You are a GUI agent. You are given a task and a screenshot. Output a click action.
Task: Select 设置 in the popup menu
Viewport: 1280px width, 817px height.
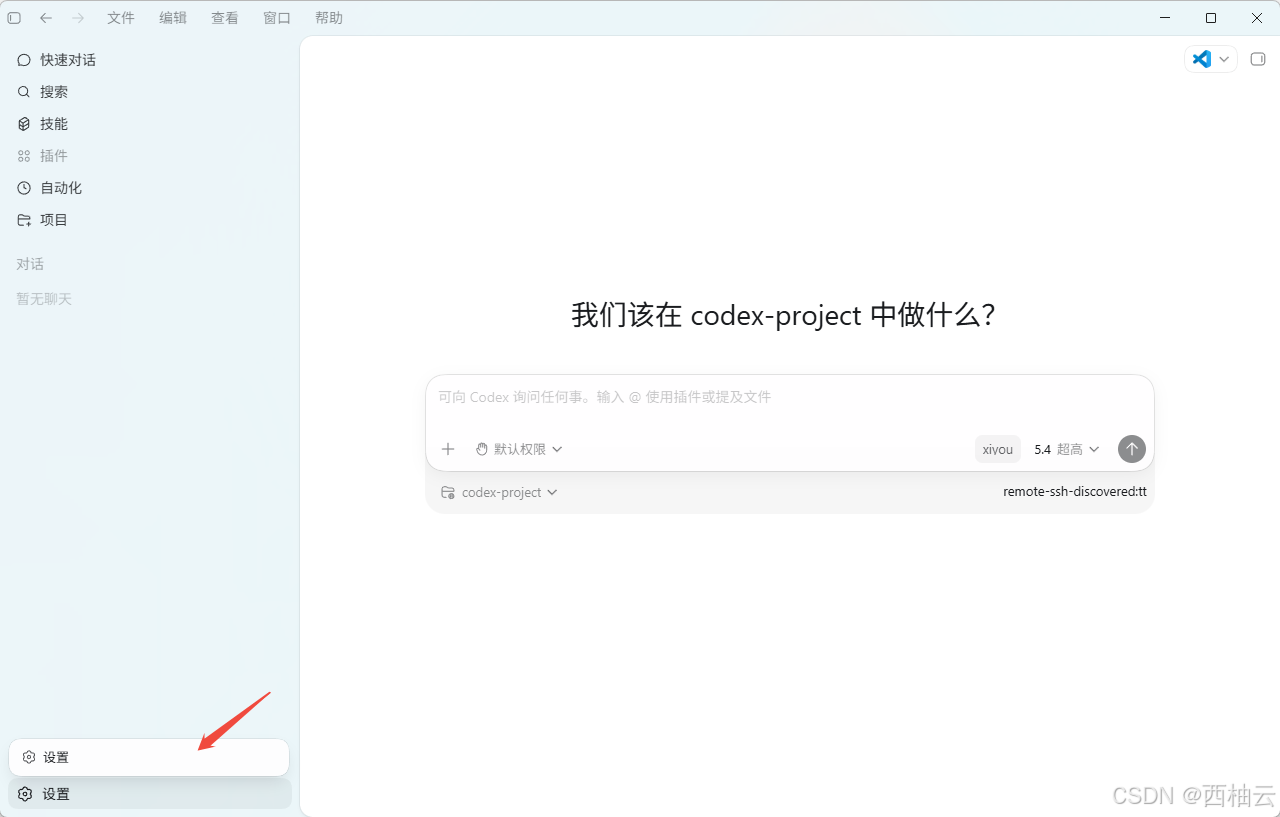pos(149,757)
